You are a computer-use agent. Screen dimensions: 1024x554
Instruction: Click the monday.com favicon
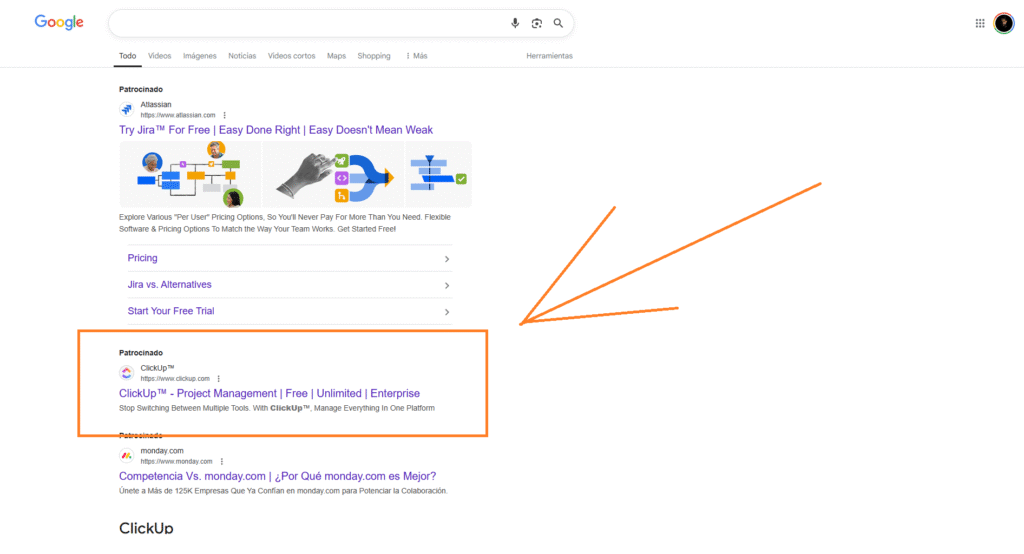tap(127, 455)
